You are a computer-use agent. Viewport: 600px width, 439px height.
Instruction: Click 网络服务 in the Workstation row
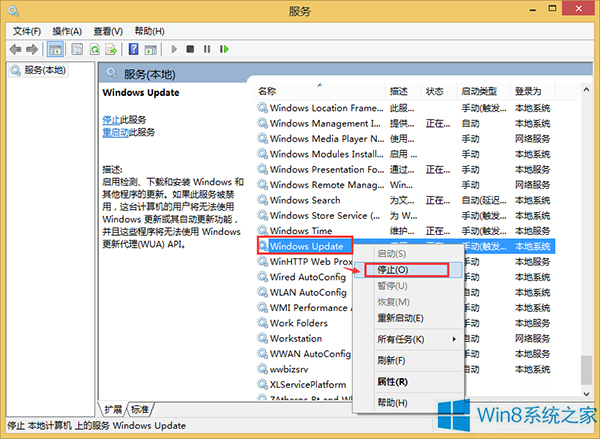pos(532,339)
